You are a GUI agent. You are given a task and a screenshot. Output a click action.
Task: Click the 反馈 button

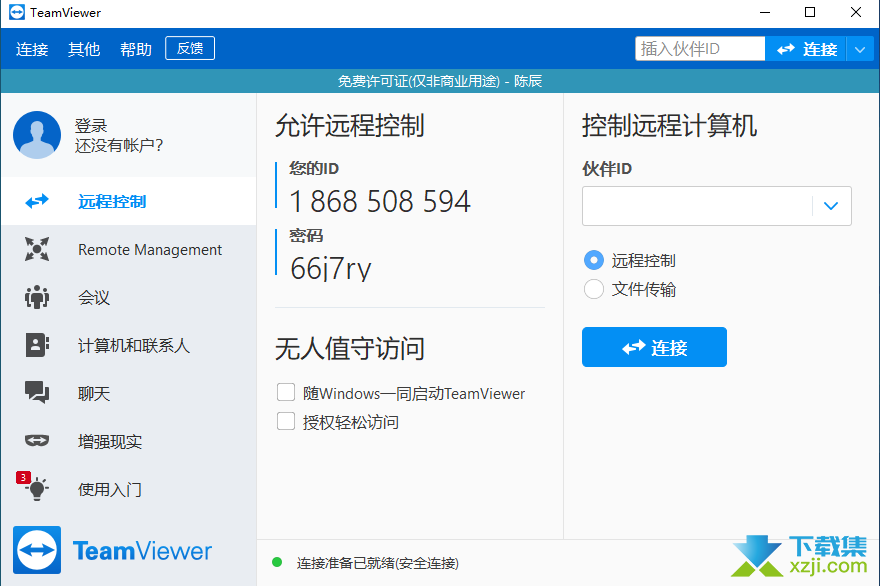(190, 48)
